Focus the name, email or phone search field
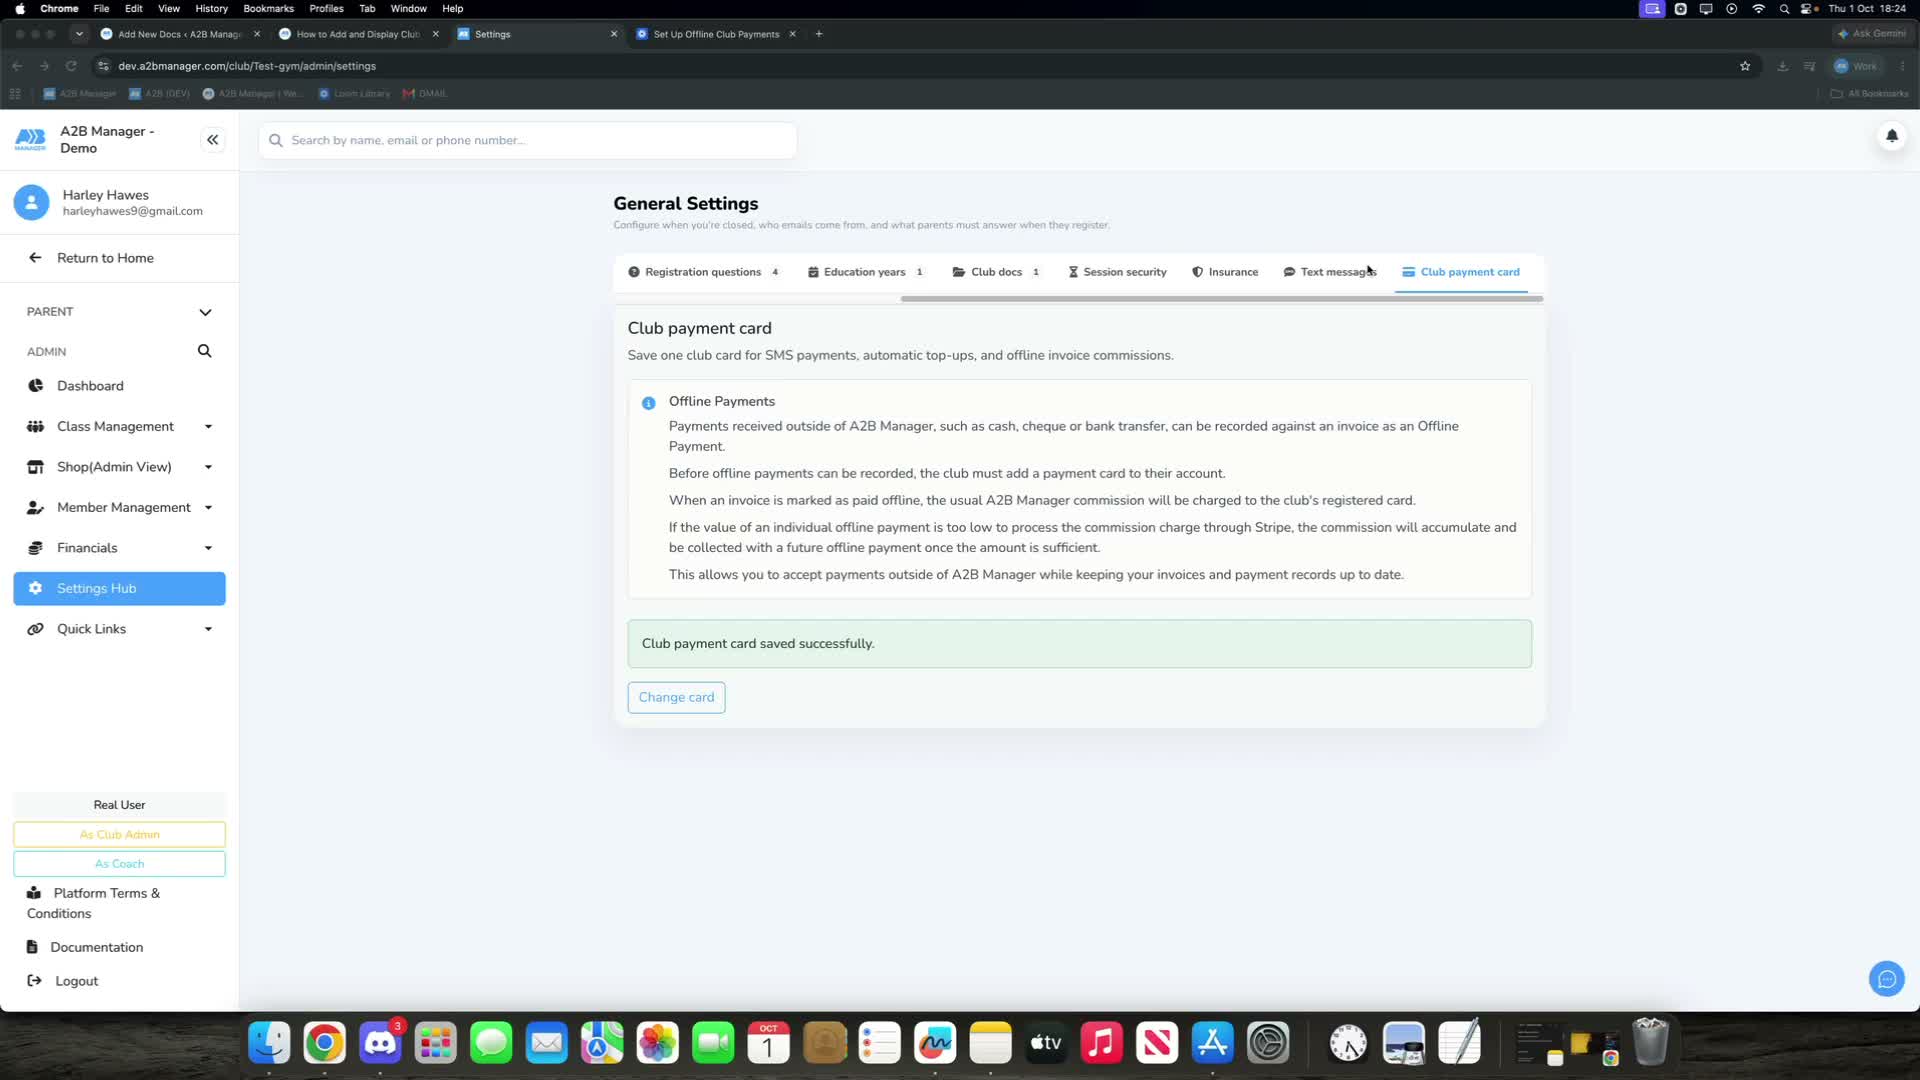 528,140
